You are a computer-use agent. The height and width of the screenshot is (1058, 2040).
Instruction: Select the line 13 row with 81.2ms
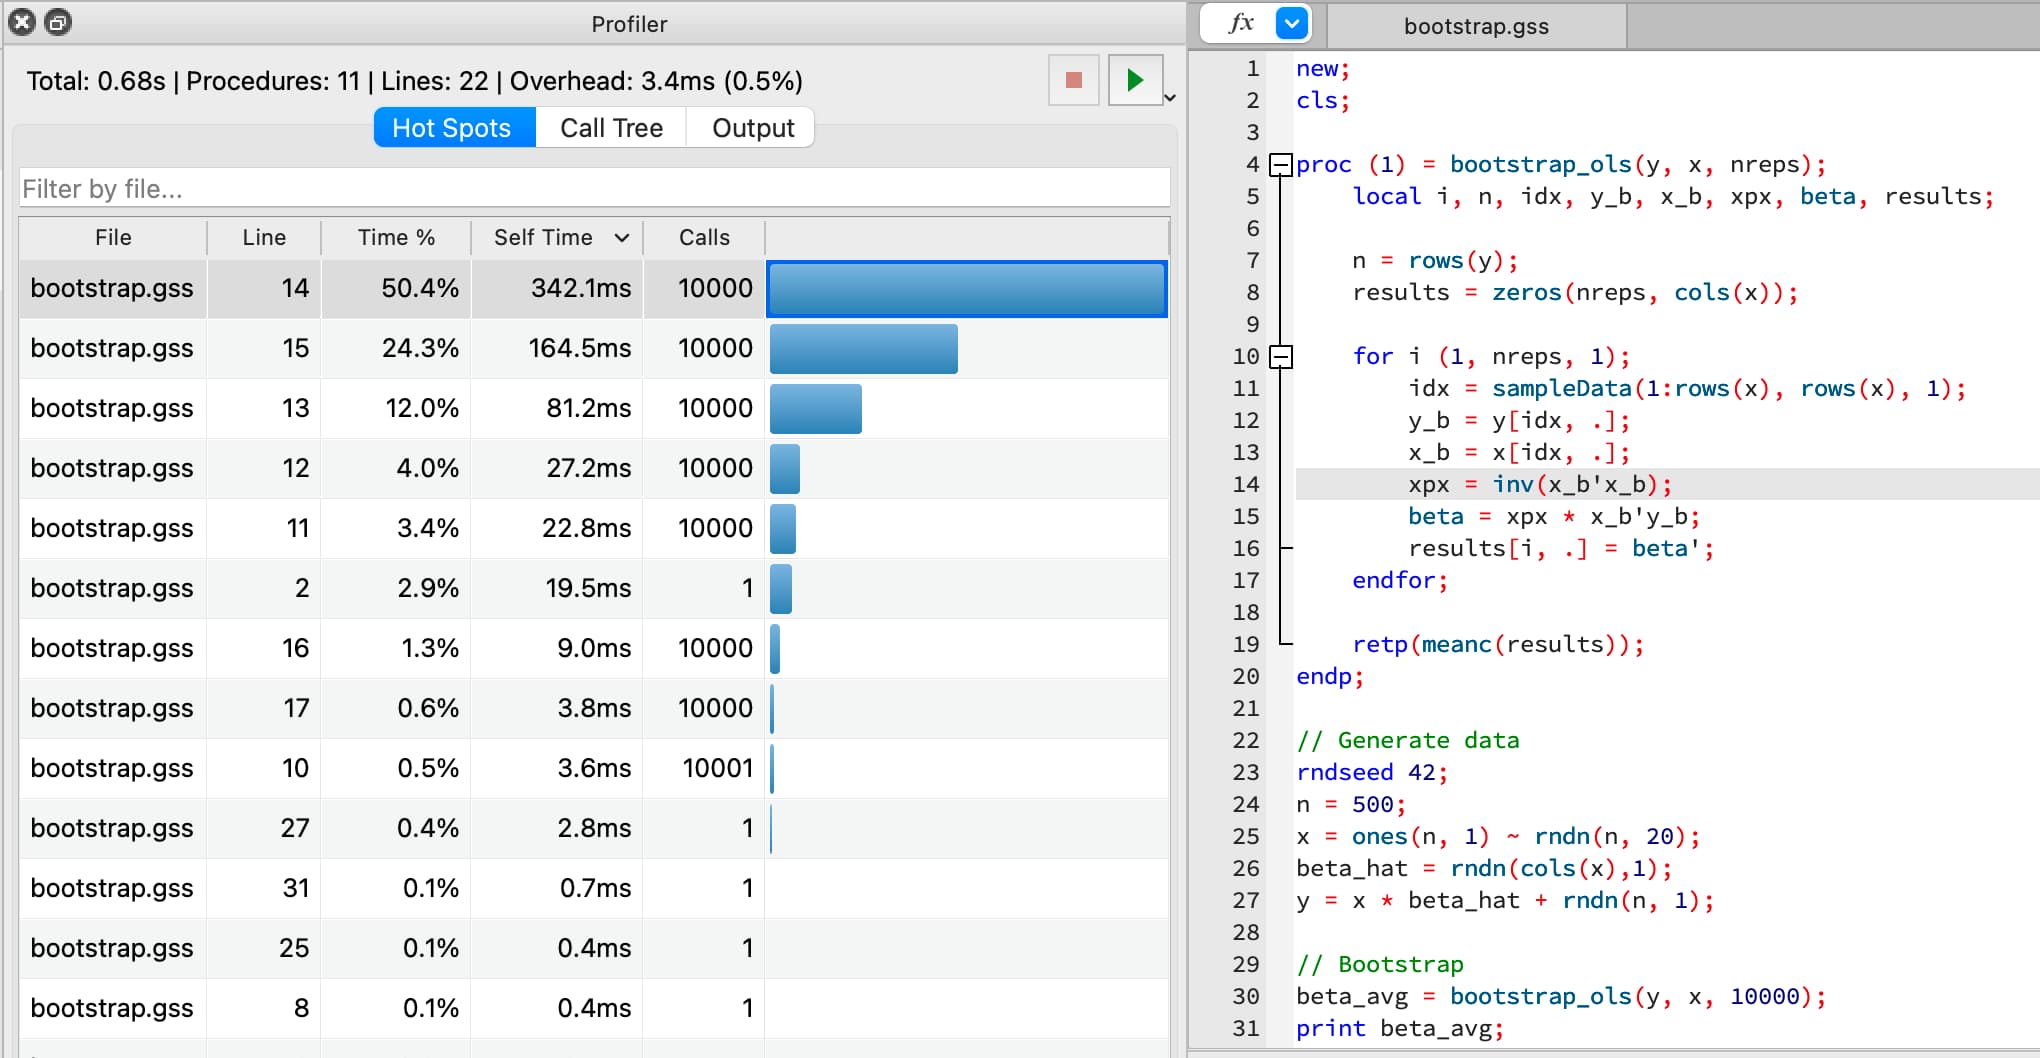594,409
